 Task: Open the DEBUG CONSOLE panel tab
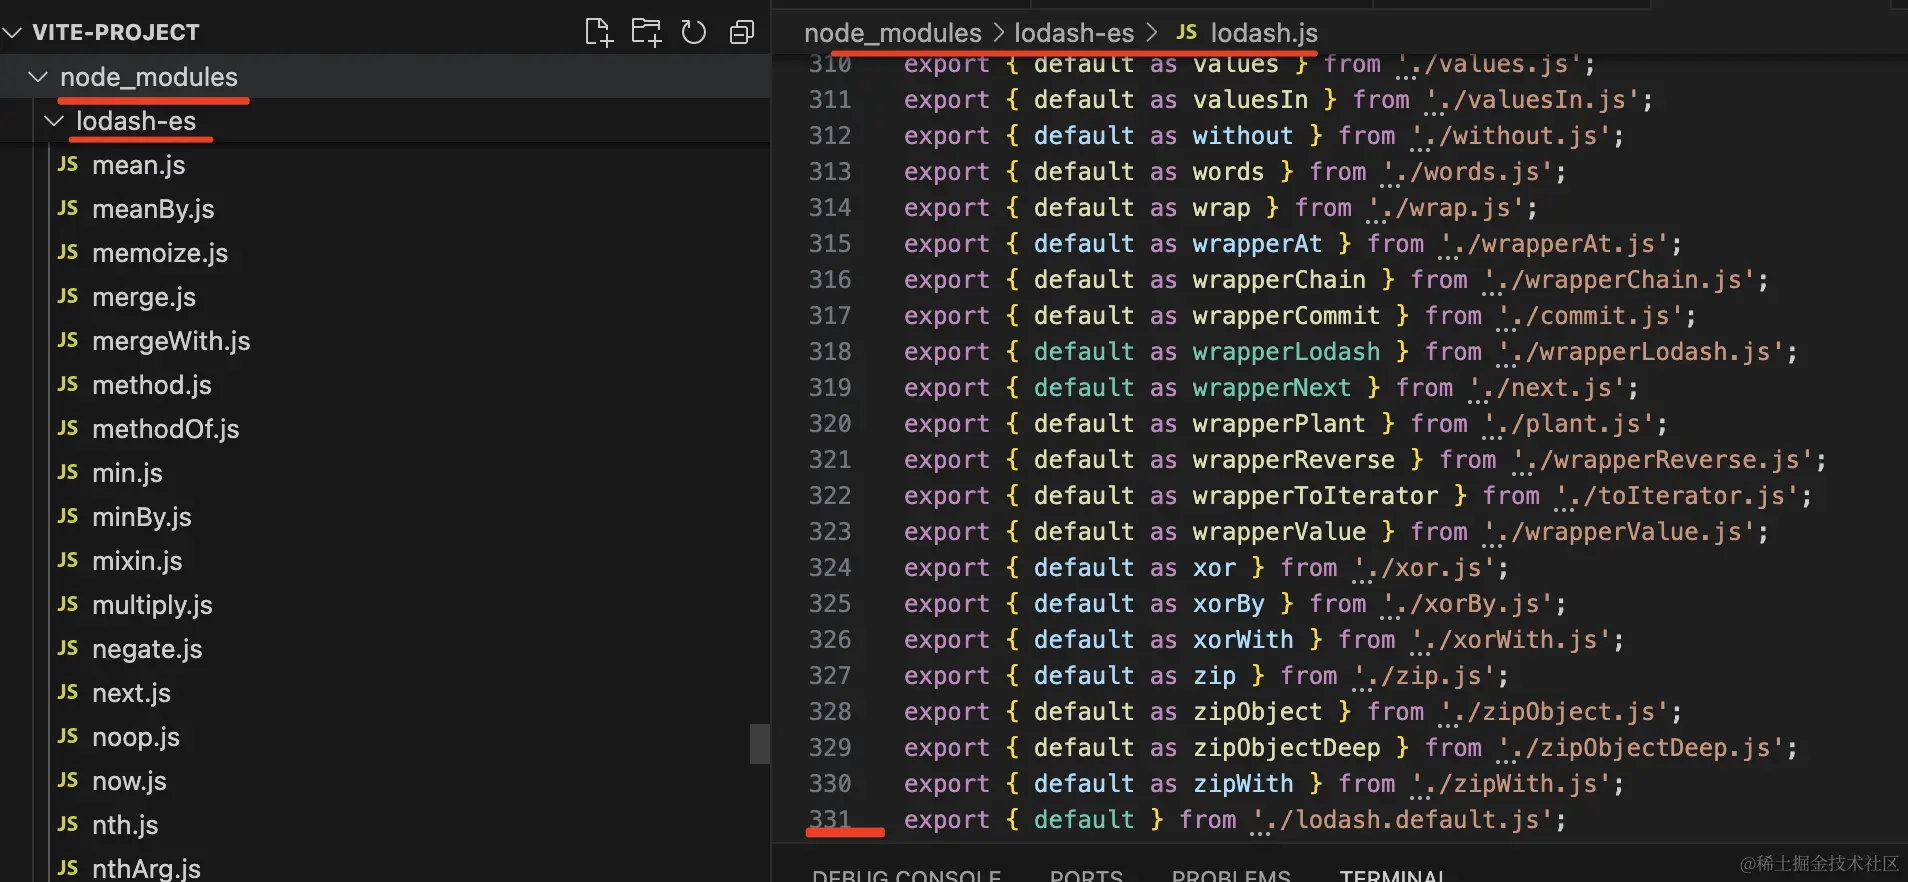pos(906,875)
